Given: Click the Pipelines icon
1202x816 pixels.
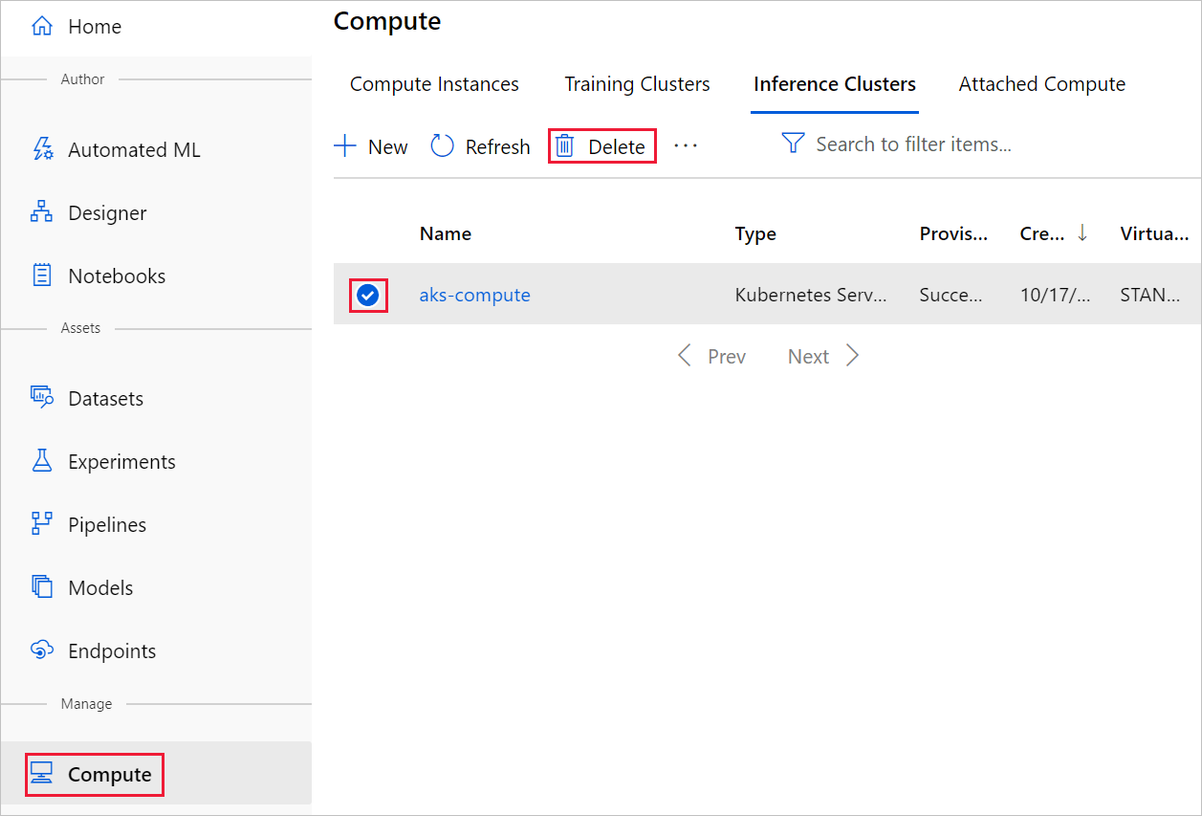Looking at the screenshot, I should click(42, 524).
